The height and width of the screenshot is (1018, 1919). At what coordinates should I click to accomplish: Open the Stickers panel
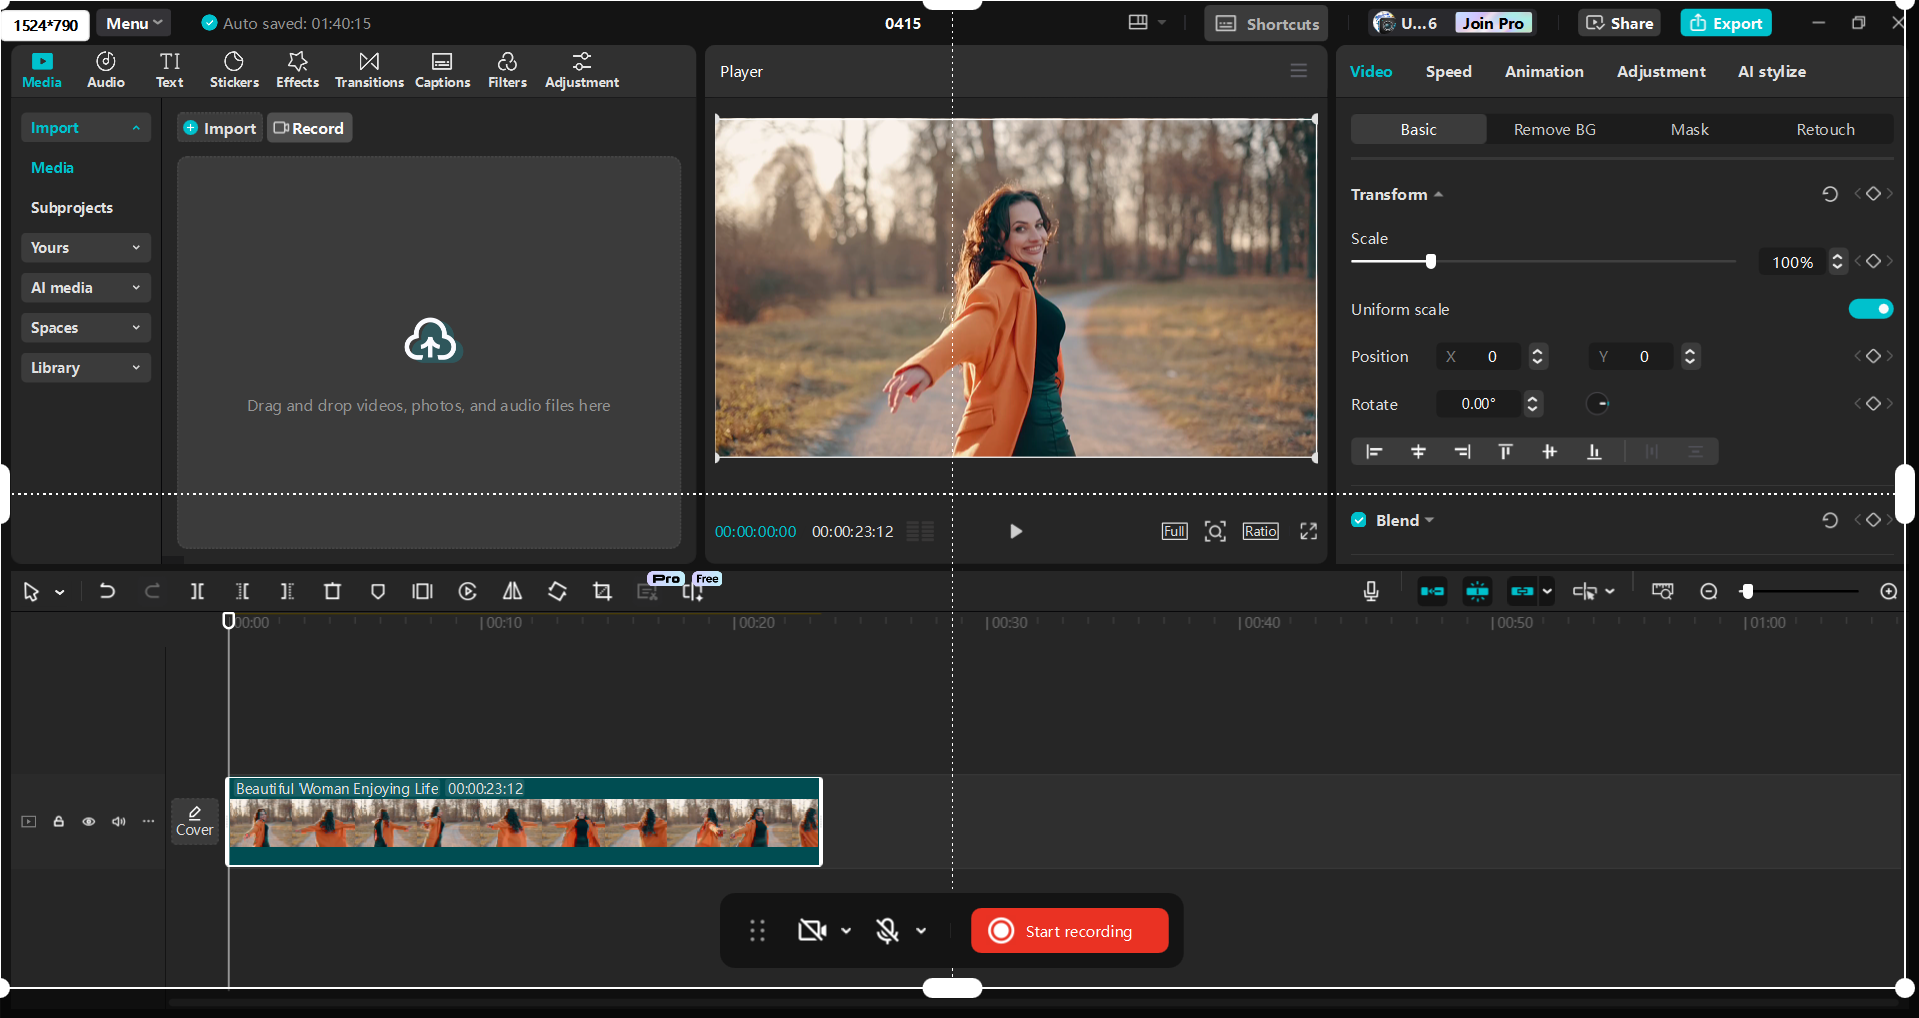click(x=234, y=70)
